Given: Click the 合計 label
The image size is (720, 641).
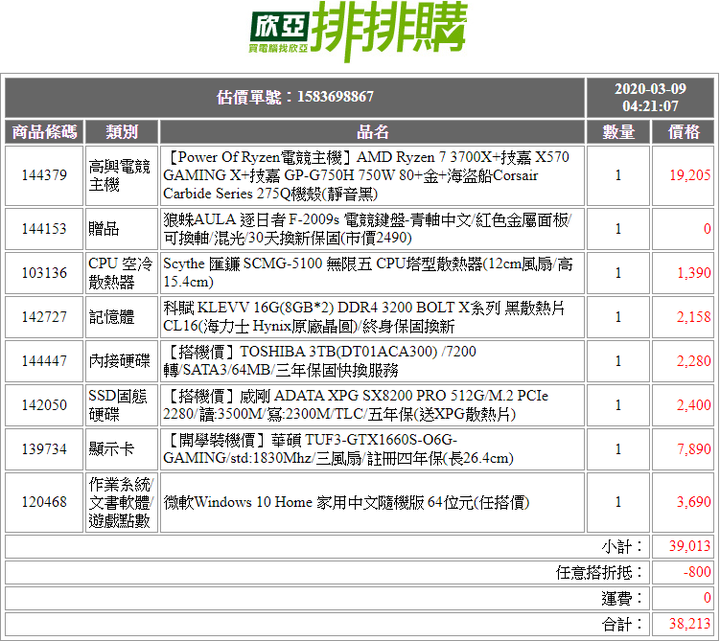Looking at the screenshot, I should click(x=623, y=624).
